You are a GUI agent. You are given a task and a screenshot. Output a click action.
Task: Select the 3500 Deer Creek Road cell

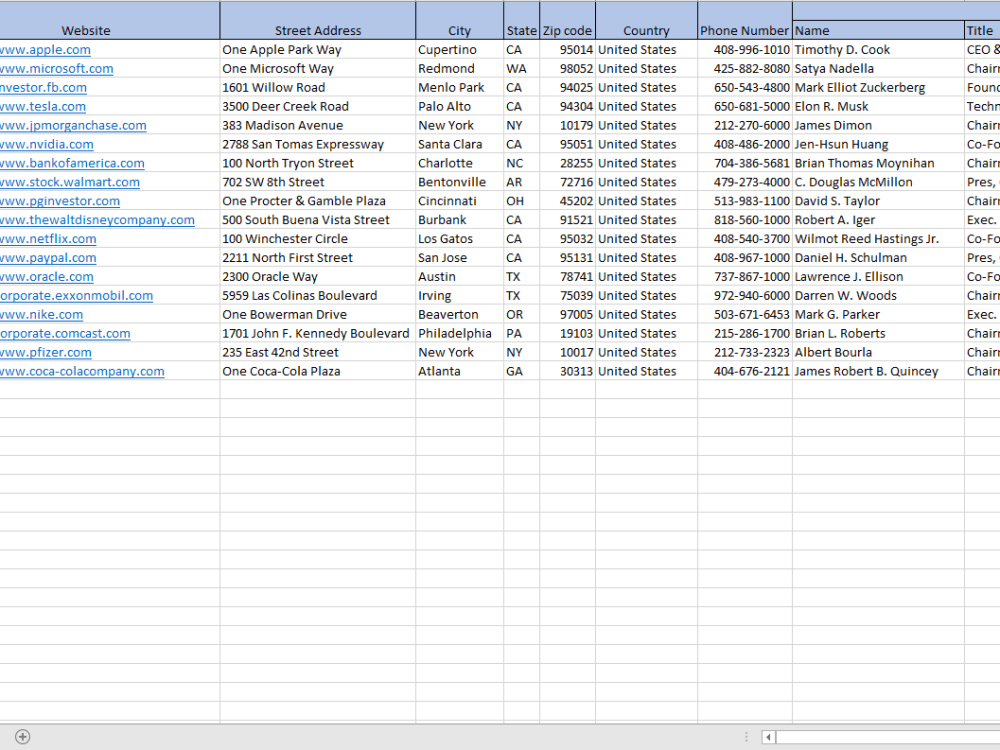point(318,107)
